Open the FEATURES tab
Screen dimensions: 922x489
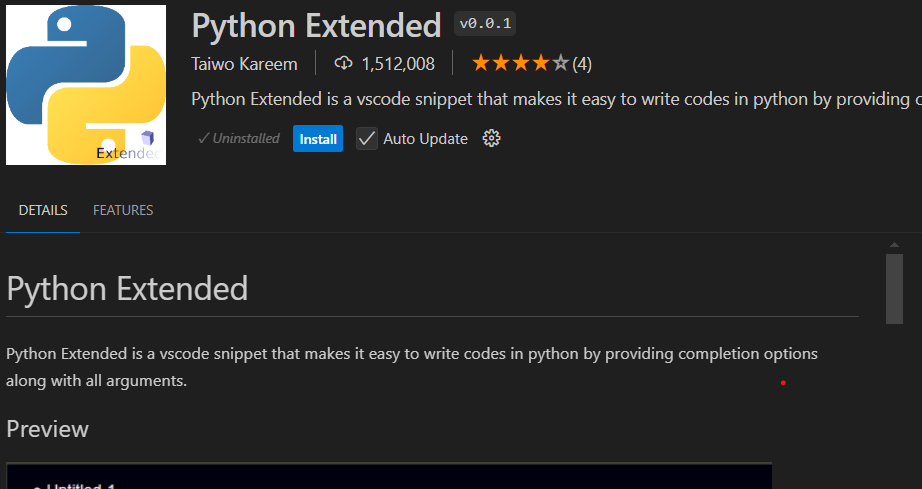[123, 210]
